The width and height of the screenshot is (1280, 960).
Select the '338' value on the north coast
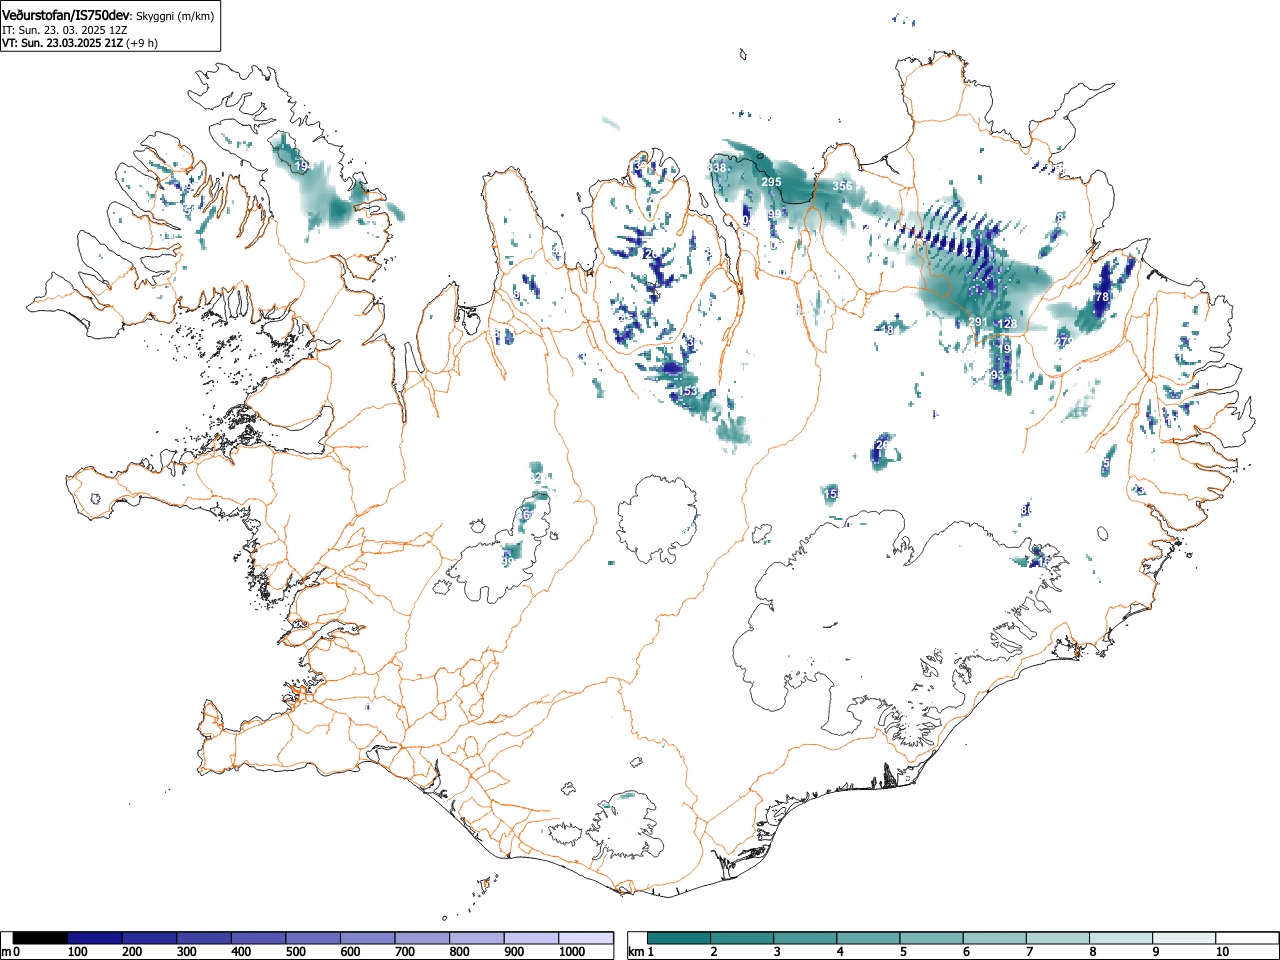718,168
